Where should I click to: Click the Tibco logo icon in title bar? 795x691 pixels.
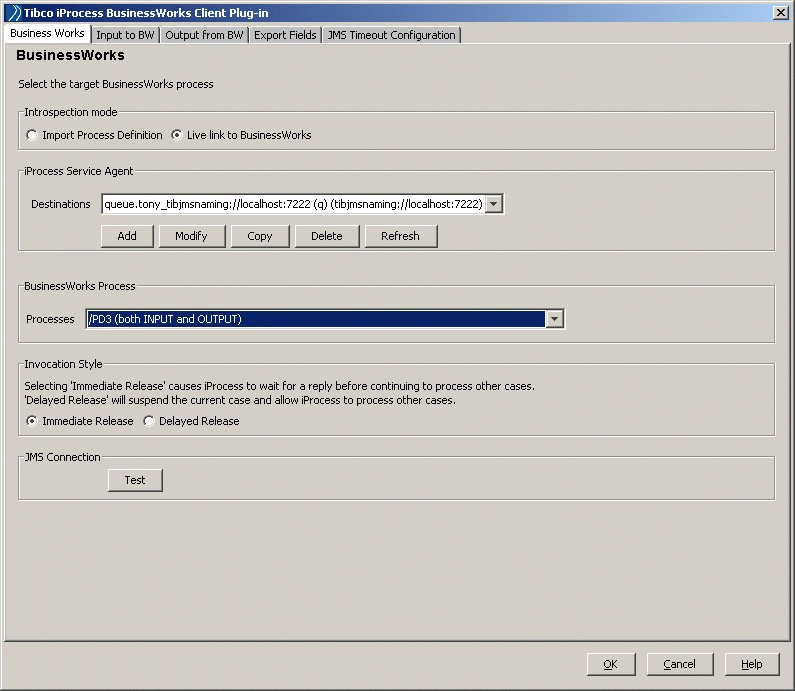click(x=14, y=13)
